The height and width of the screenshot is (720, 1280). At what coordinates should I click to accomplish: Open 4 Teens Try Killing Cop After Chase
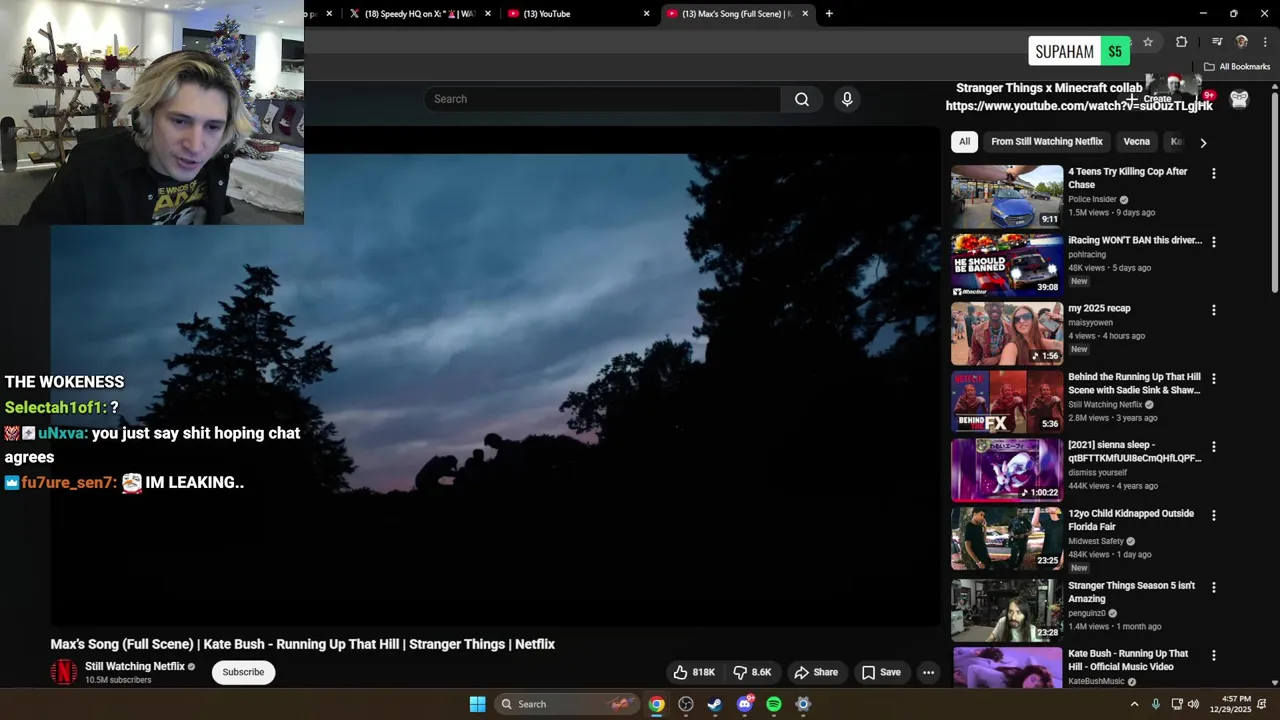click(x=1127, y=178)
